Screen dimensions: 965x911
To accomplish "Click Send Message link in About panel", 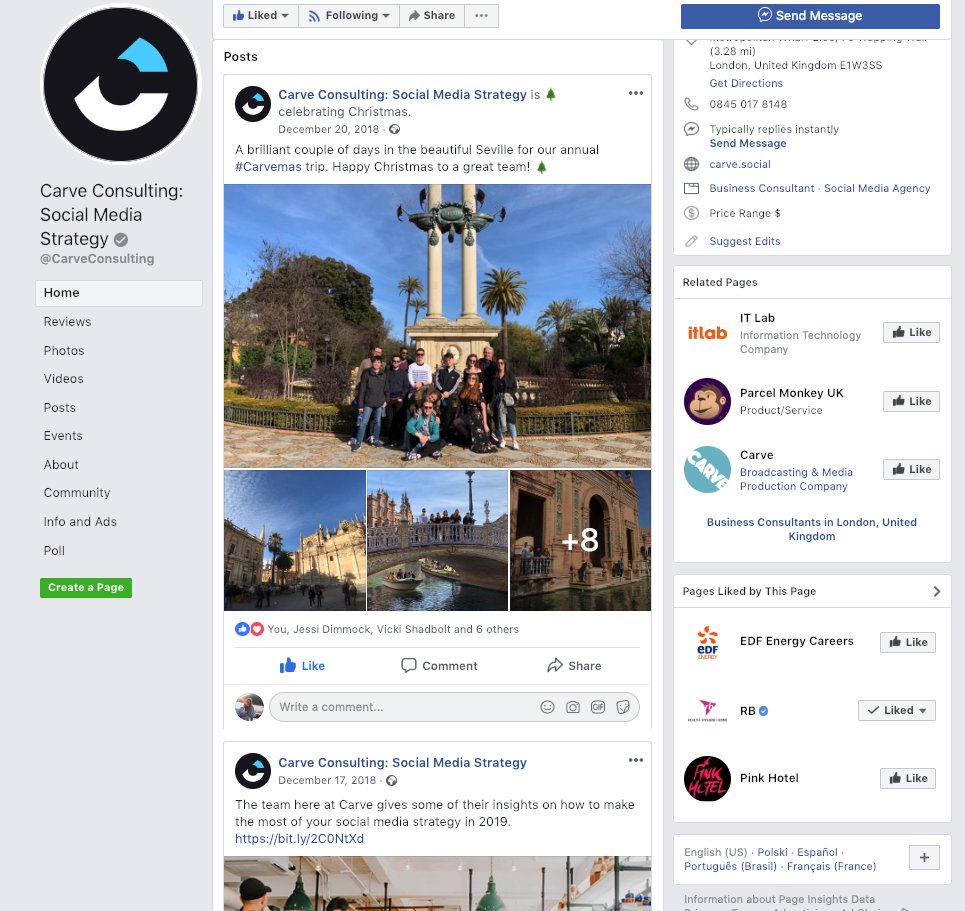I will 748,143.
